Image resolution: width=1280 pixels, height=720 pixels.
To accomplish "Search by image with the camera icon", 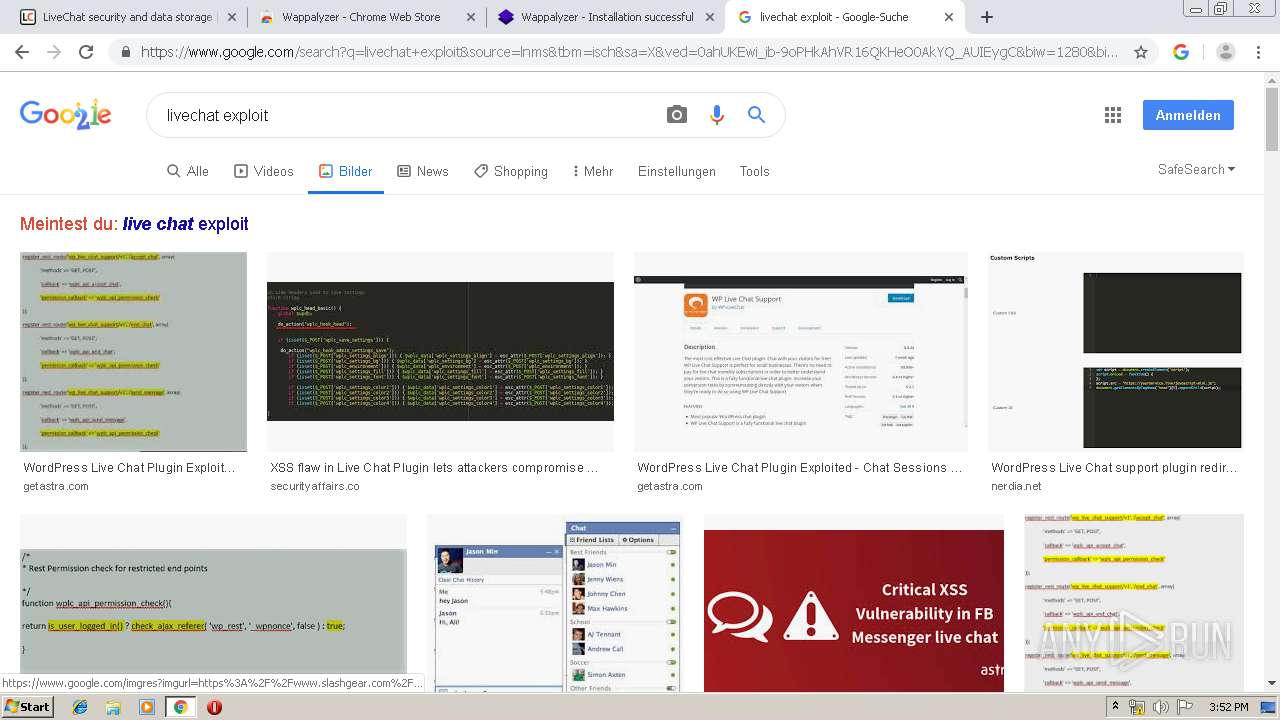I will [x=677, y=115].
